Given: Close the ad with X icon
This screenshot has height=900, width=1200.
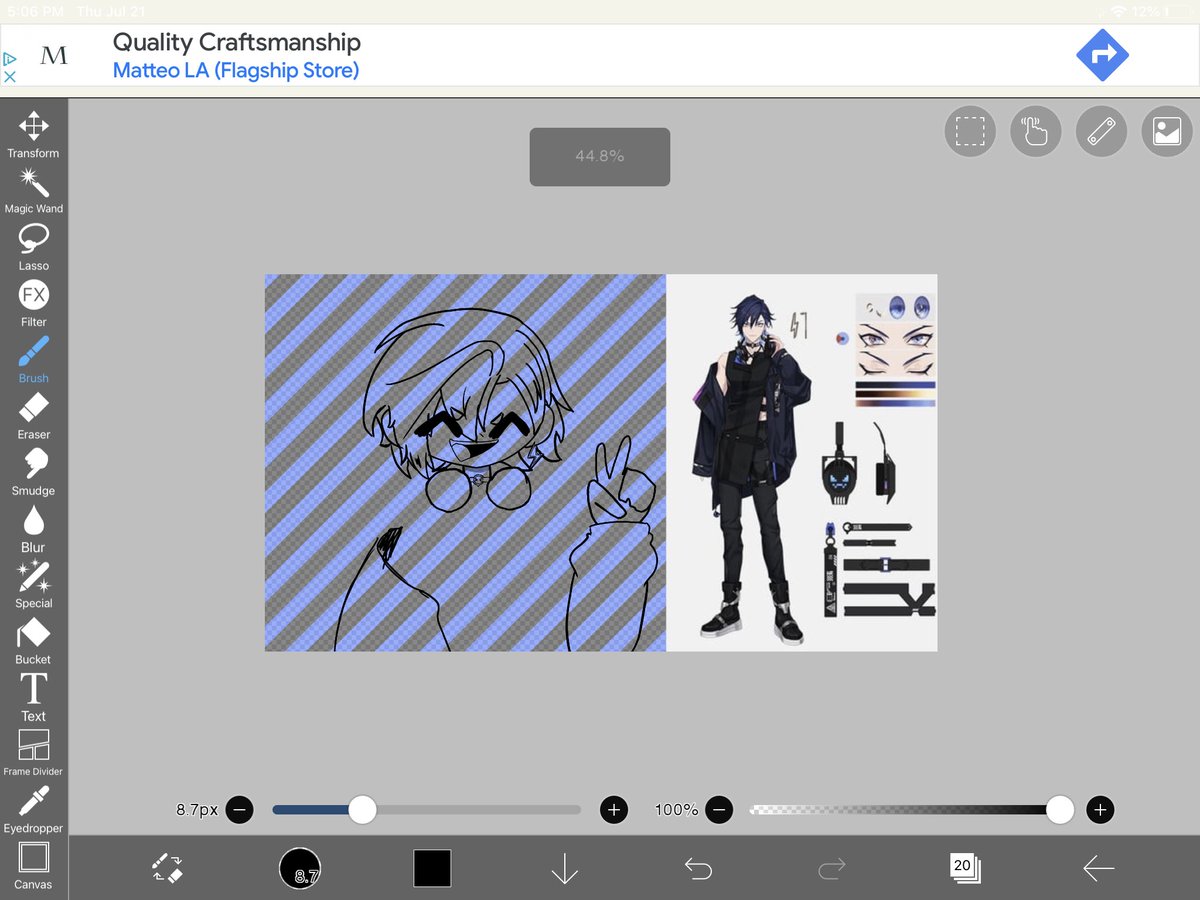Looking at the screenshot, I should (x=10, y=76).
